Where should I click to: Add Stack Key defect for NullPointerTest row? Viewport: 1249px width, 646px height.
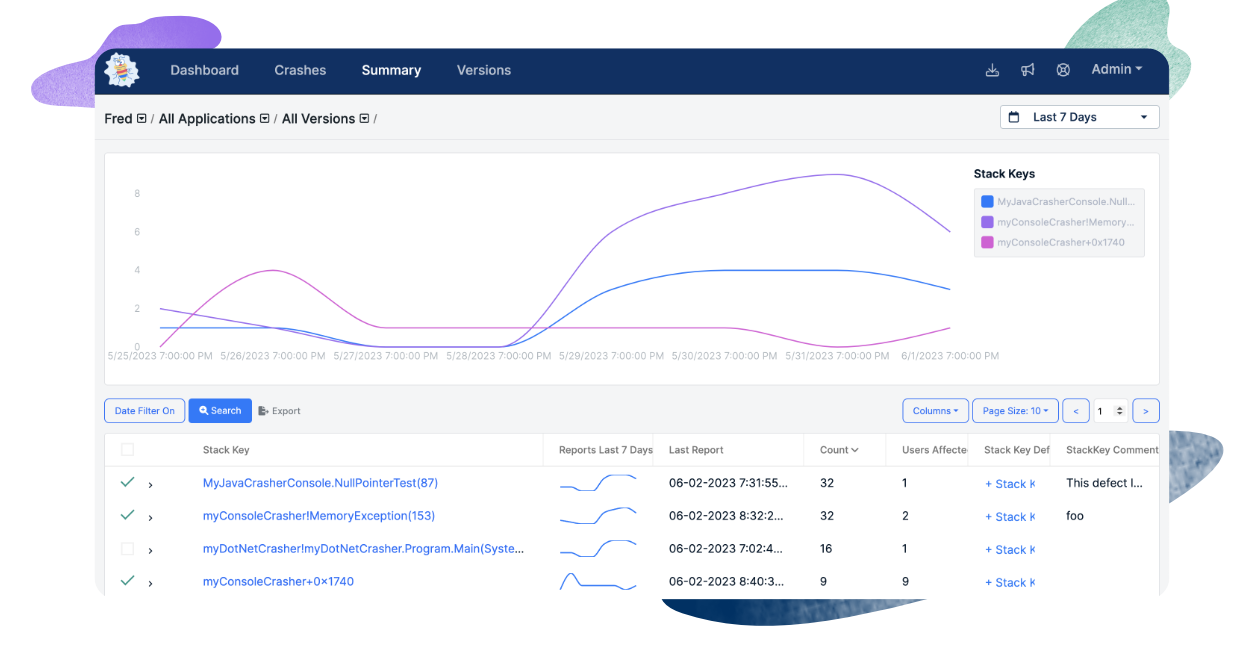[x=1010, y=484]
